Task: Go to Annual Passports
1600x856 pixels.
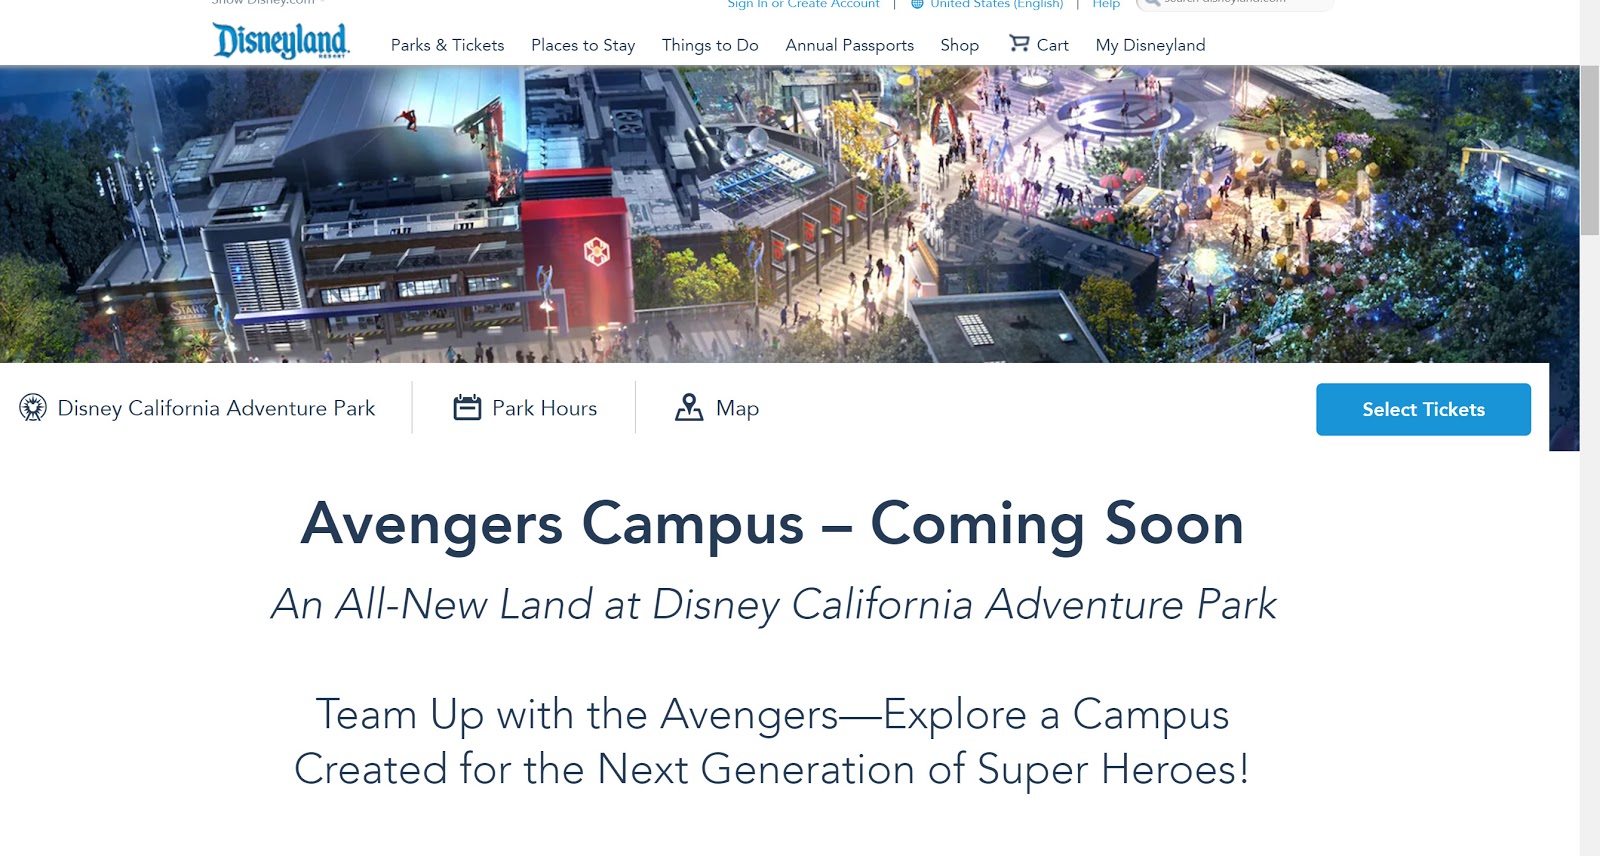Action: click(x=849, y=45)
